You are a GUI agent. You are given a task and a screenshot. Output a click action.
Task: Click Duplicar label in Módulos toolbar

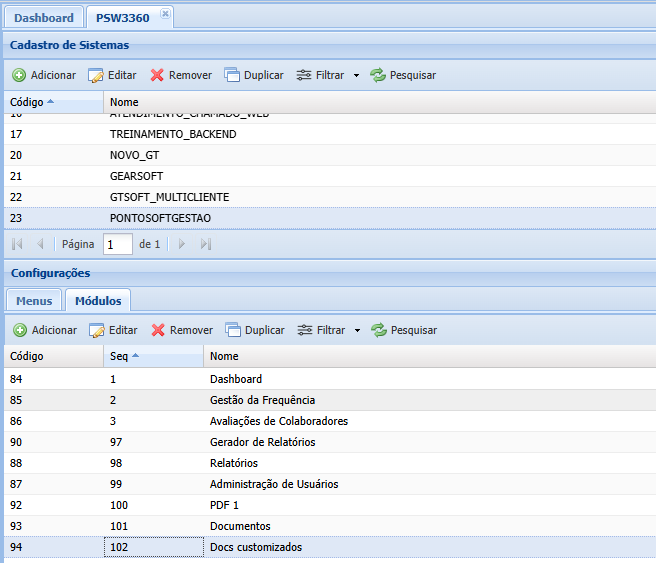(264, 330)
